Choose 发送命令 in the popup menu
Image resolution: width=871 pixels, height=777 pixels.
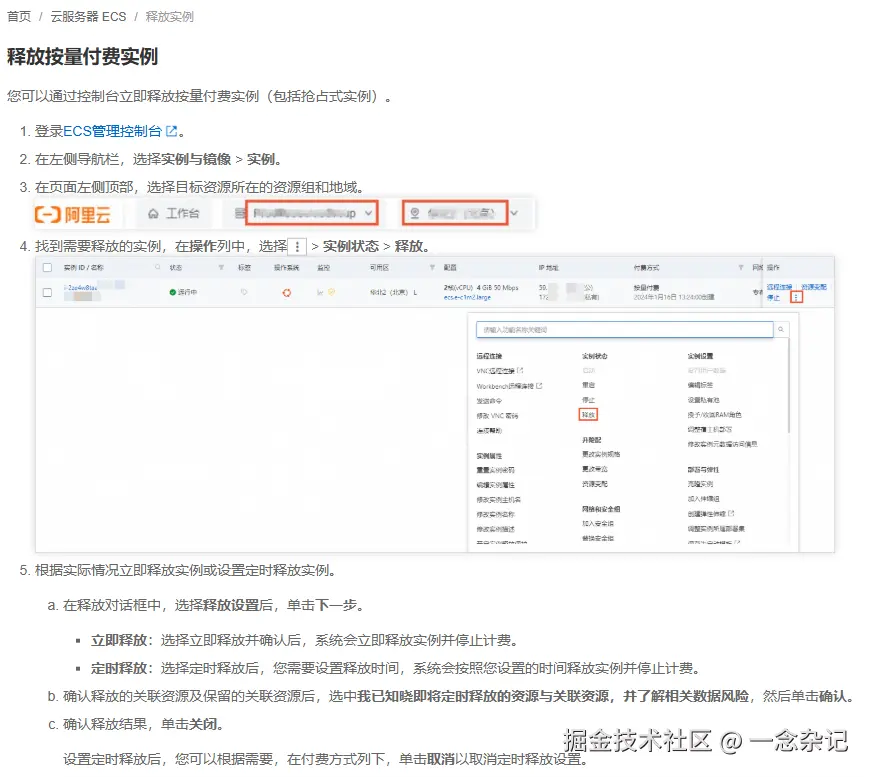point(489,400)
